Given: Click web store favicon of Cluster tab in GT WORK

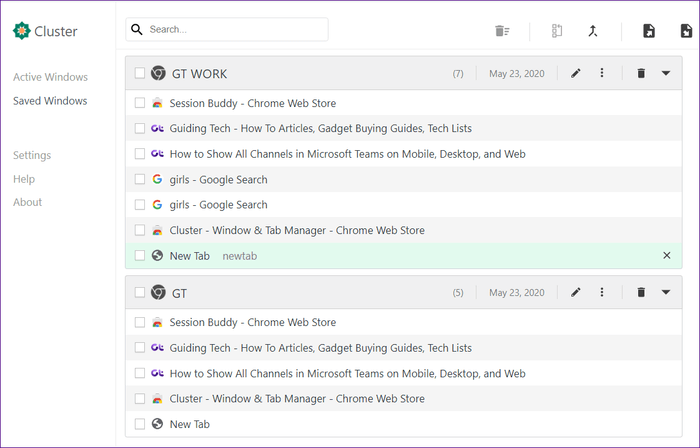Looking at the screenshot, I should (x=157, y=230).
